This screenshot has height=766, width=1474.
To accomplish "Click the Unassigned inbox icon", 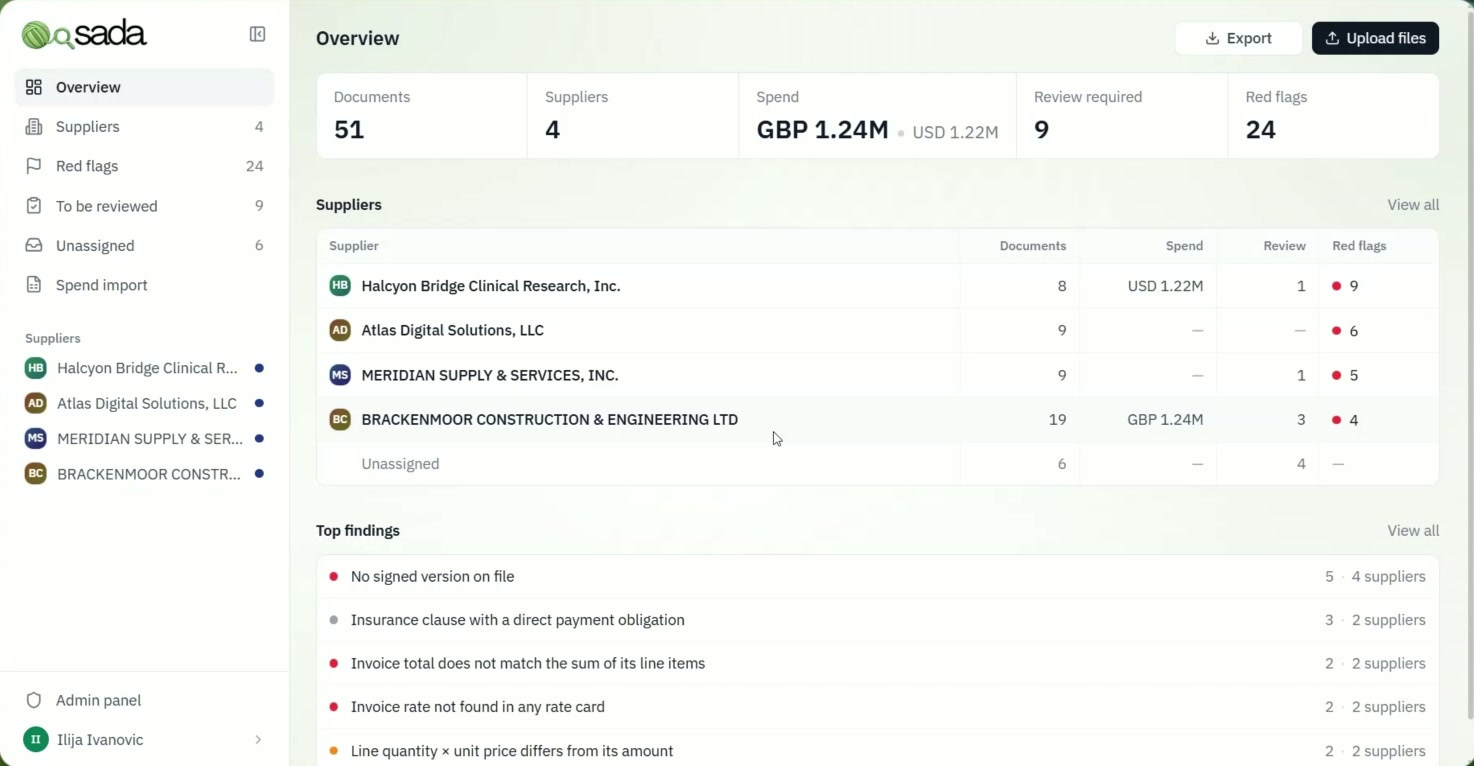I will 34,245.
